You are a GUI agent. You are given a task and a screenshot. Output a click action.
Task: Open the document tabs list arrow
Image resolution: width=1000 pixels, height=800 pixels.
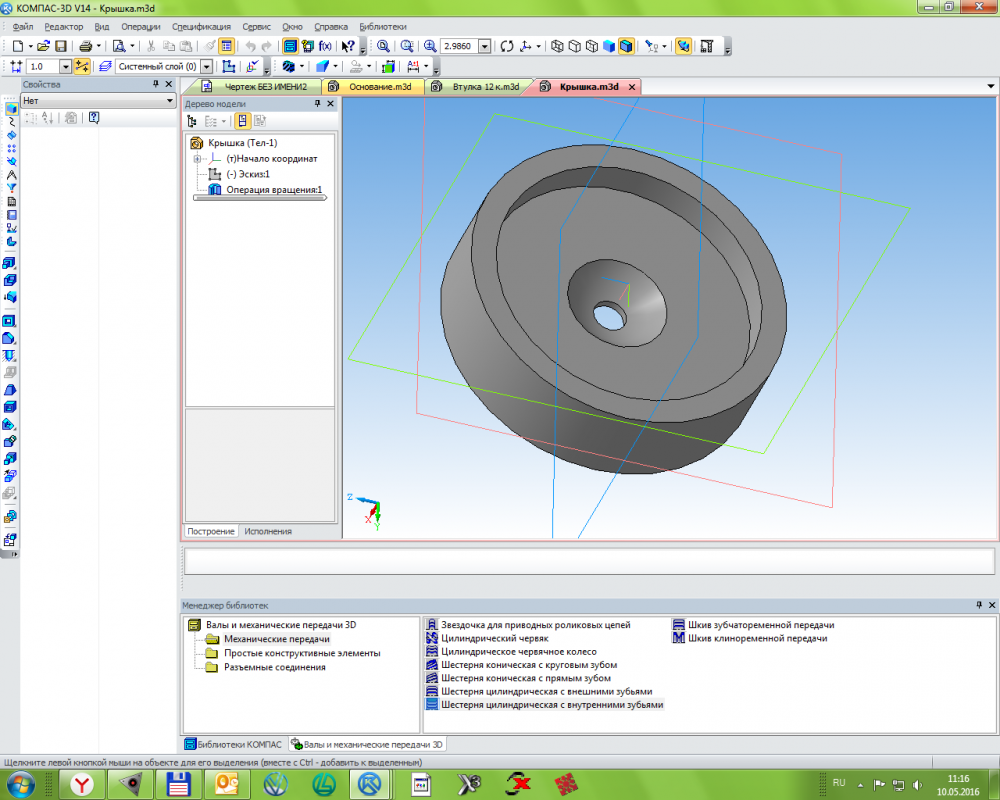point(990,86)
